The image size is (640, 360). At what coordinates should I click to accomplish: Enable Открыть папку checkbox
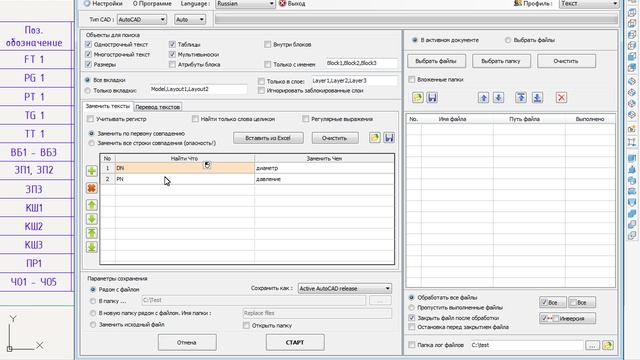point(246,325)
